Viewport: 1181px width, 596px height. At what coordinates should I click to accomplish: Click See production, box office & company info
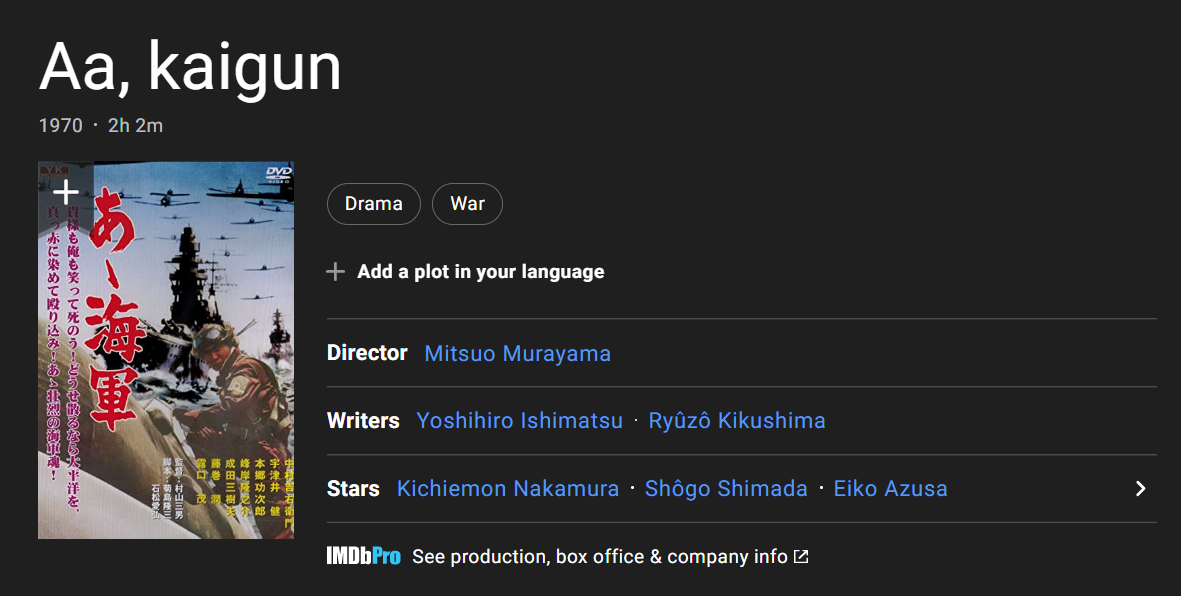[x=600, y=556]
